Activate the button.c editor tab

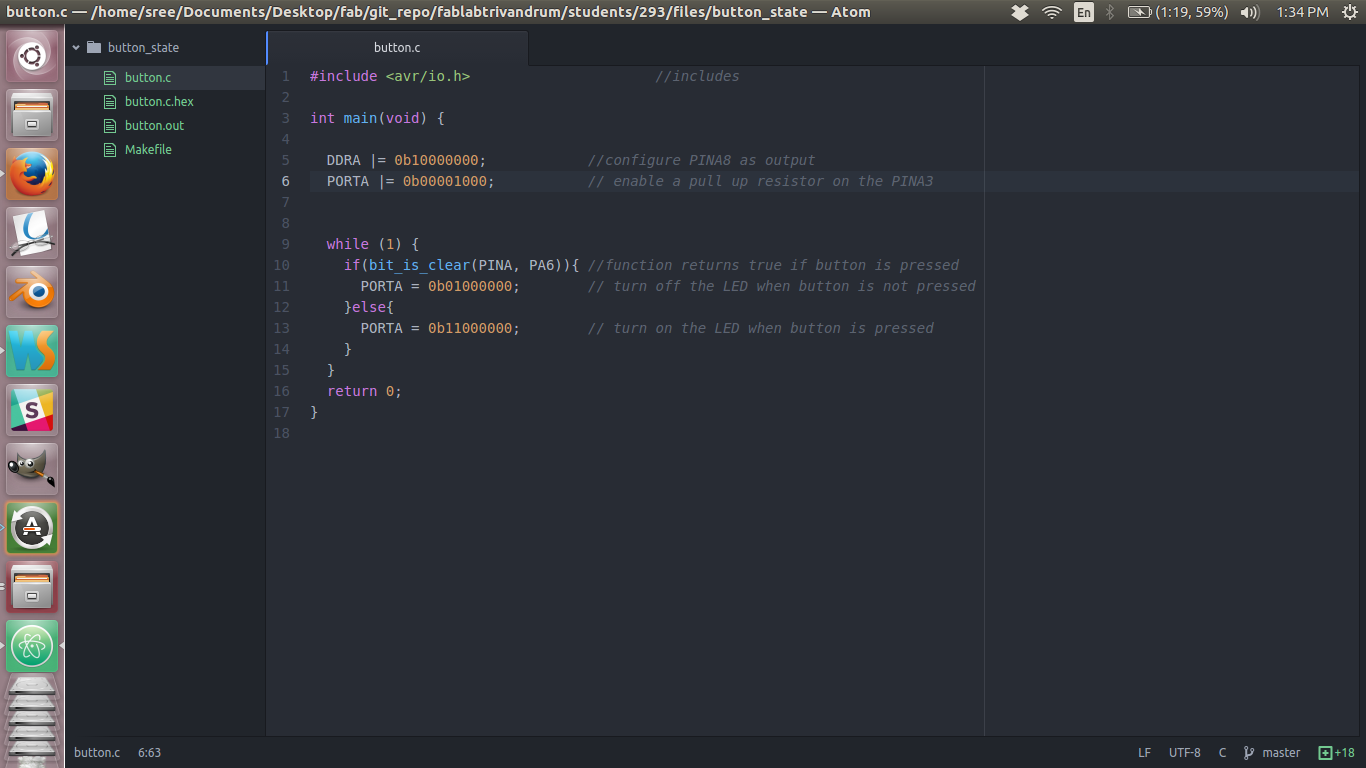[x=397, y=47]
